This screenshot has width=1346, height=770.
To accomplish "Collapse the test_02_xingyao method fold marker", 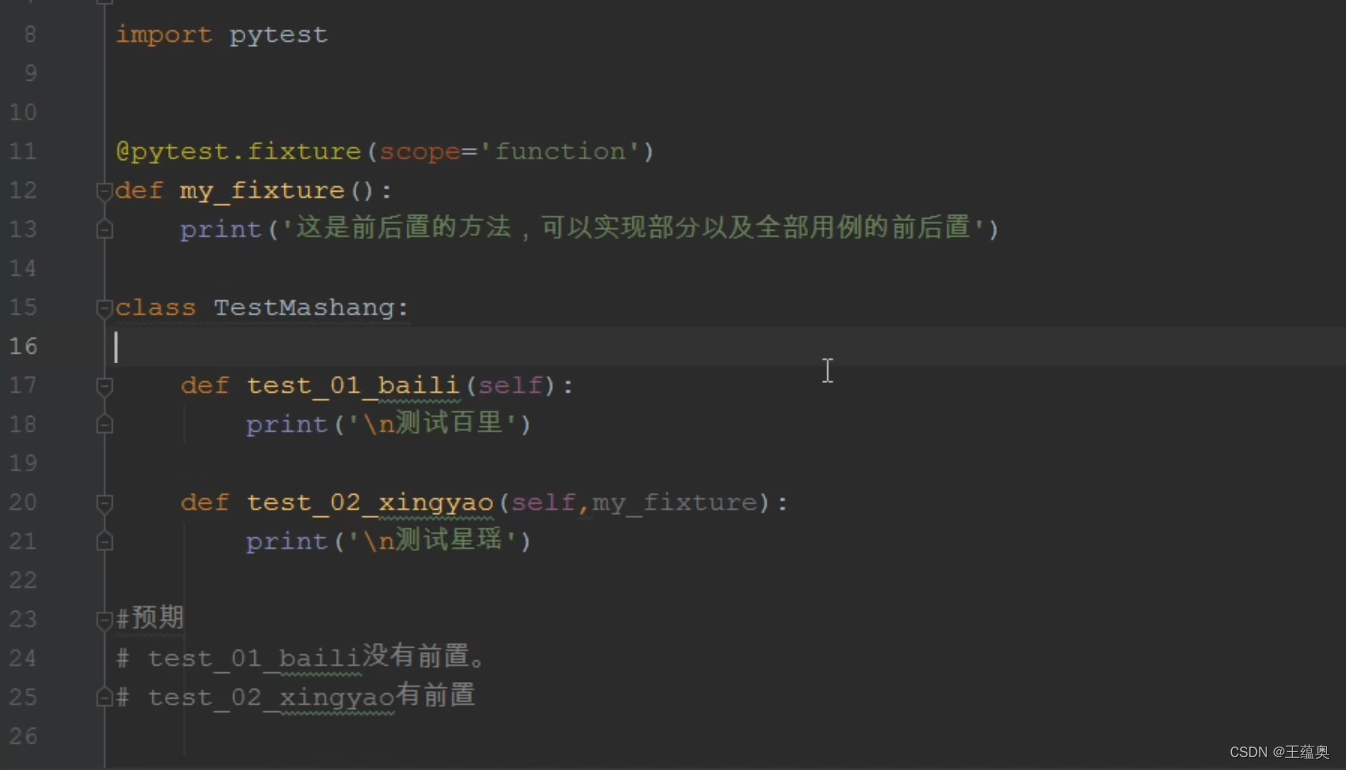I will click(104, 502).
